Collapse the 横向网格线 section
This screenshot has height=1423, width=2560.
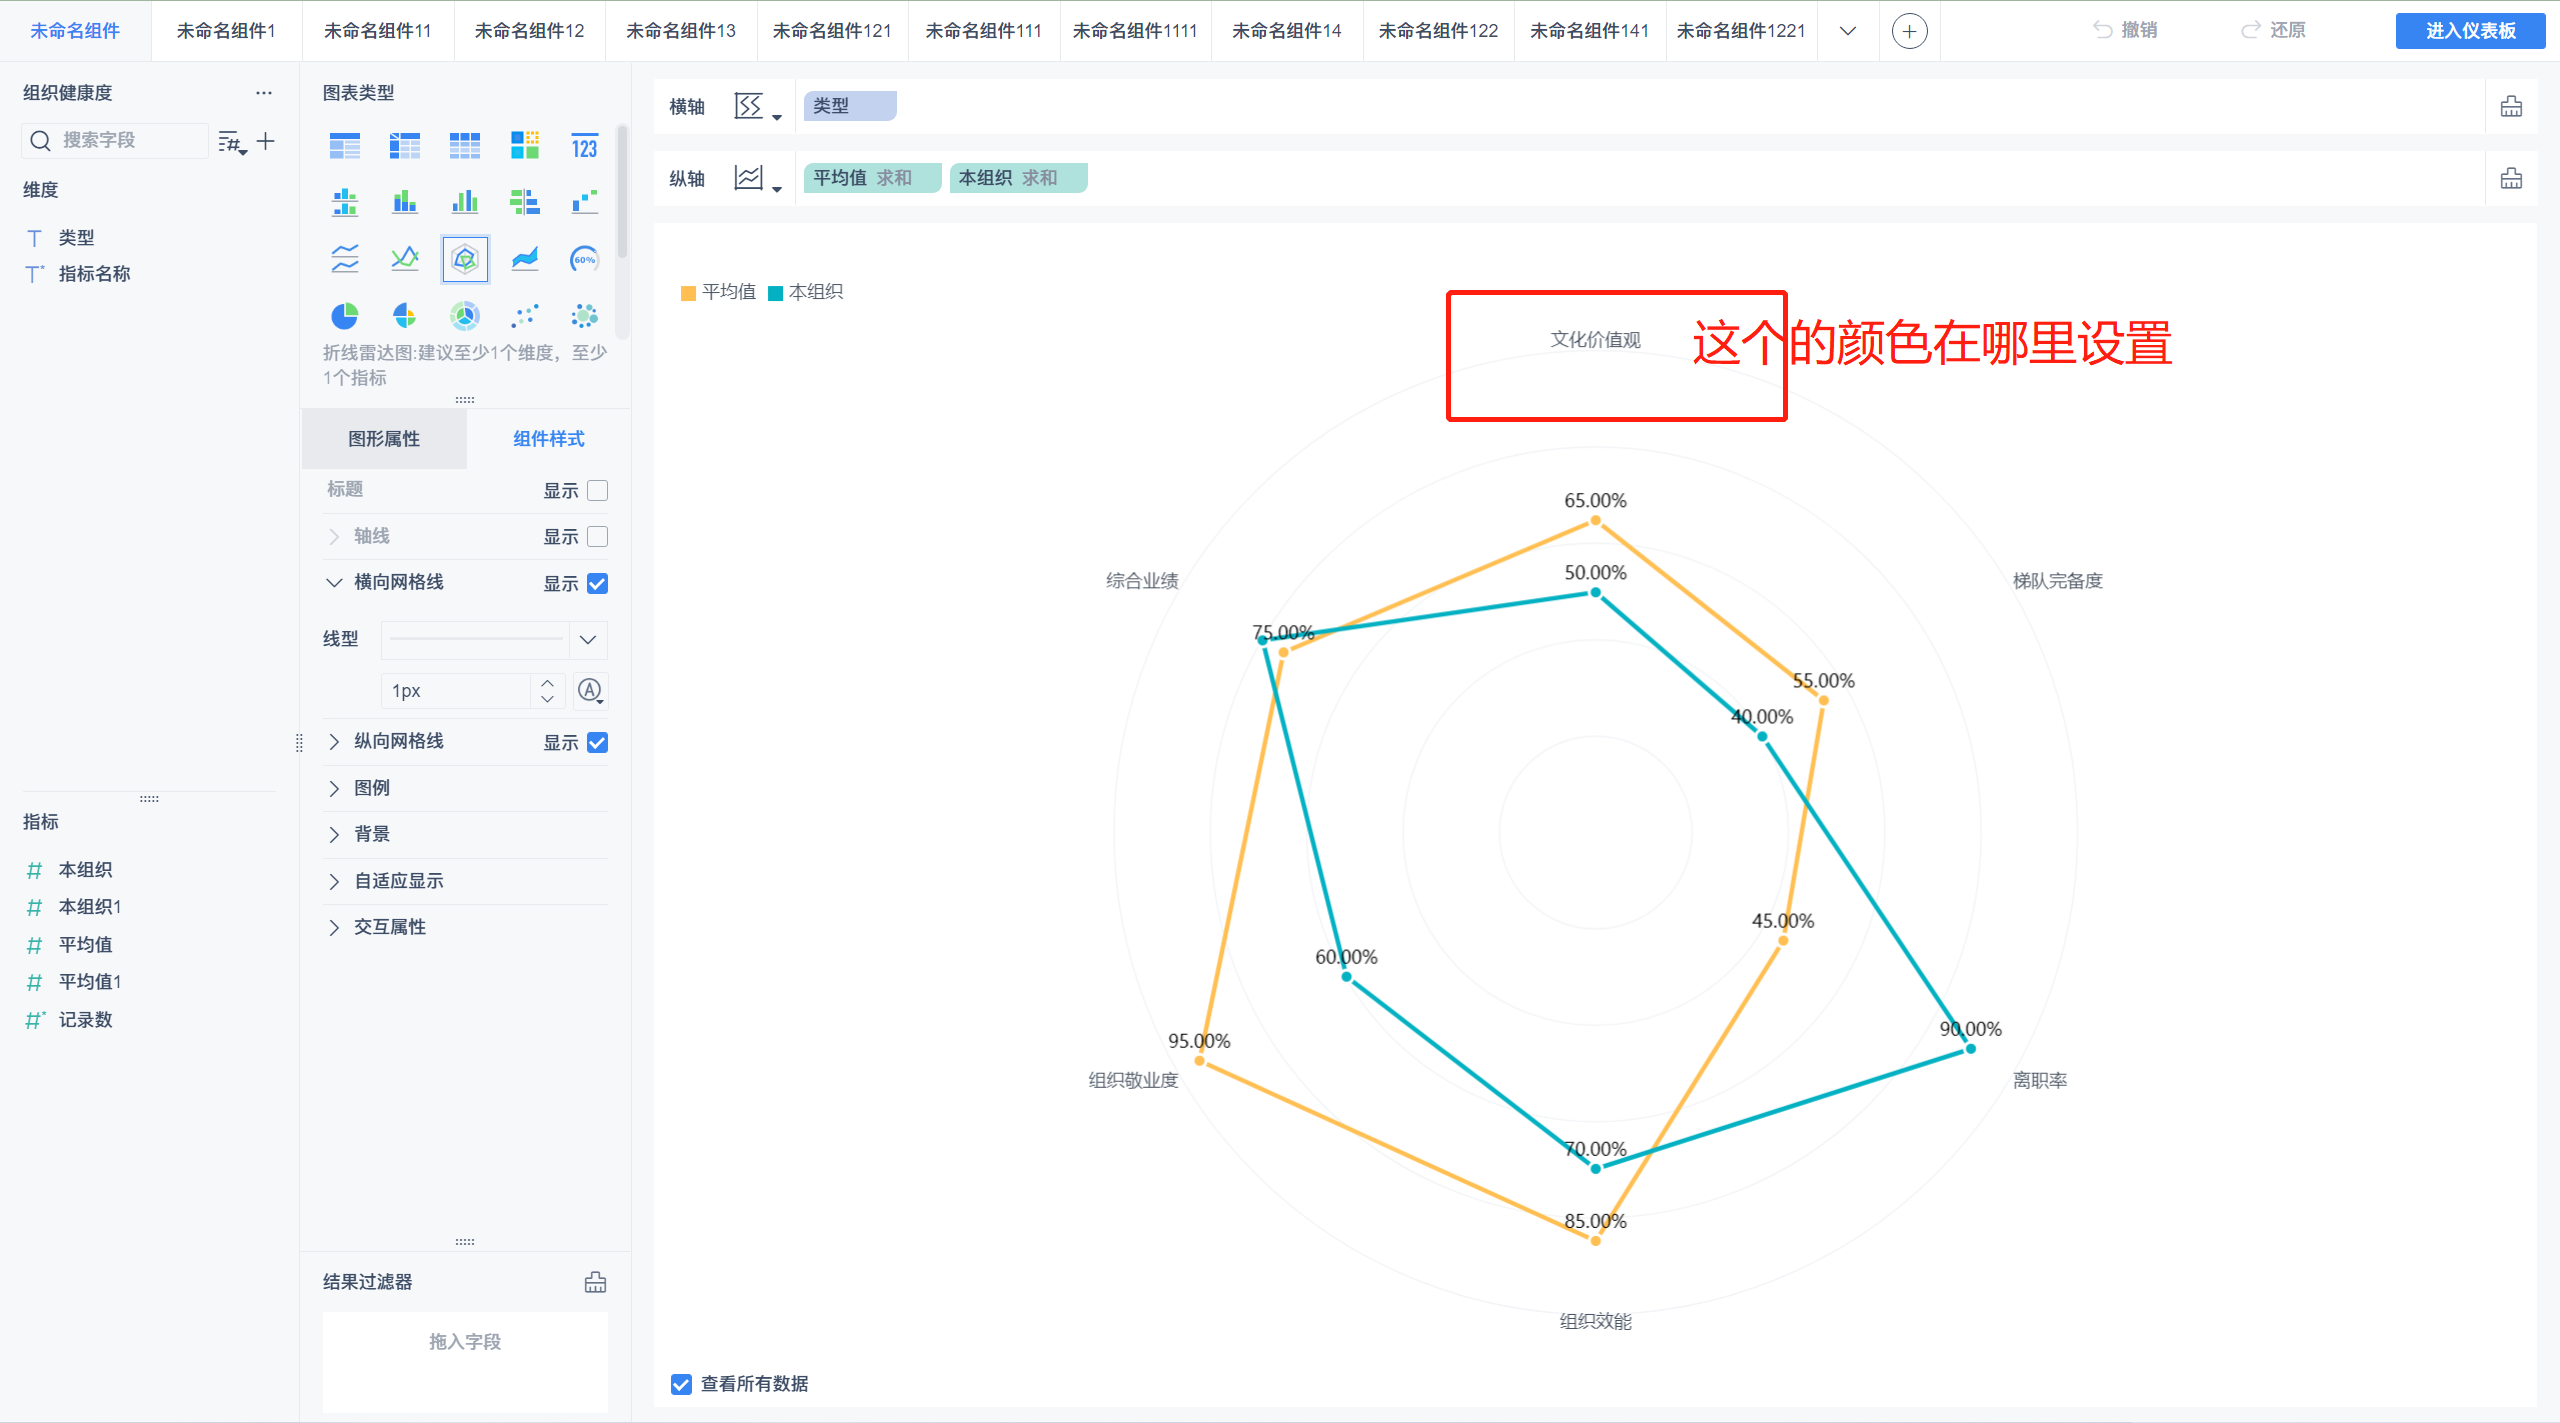click(334, 582)
